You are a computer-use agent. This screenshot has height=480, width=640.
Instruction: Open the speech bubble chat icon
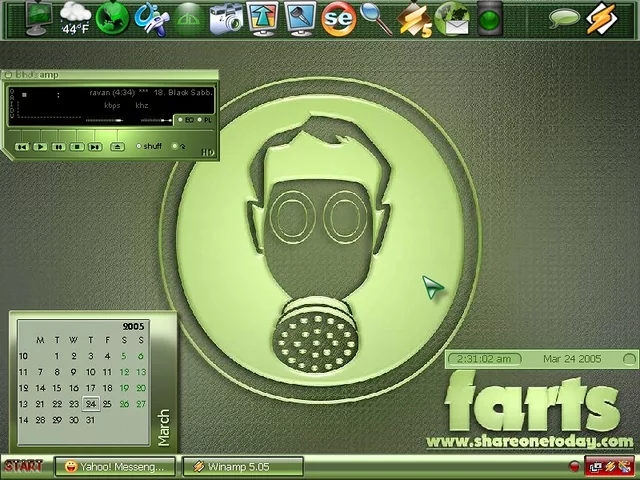coord(565,17)
